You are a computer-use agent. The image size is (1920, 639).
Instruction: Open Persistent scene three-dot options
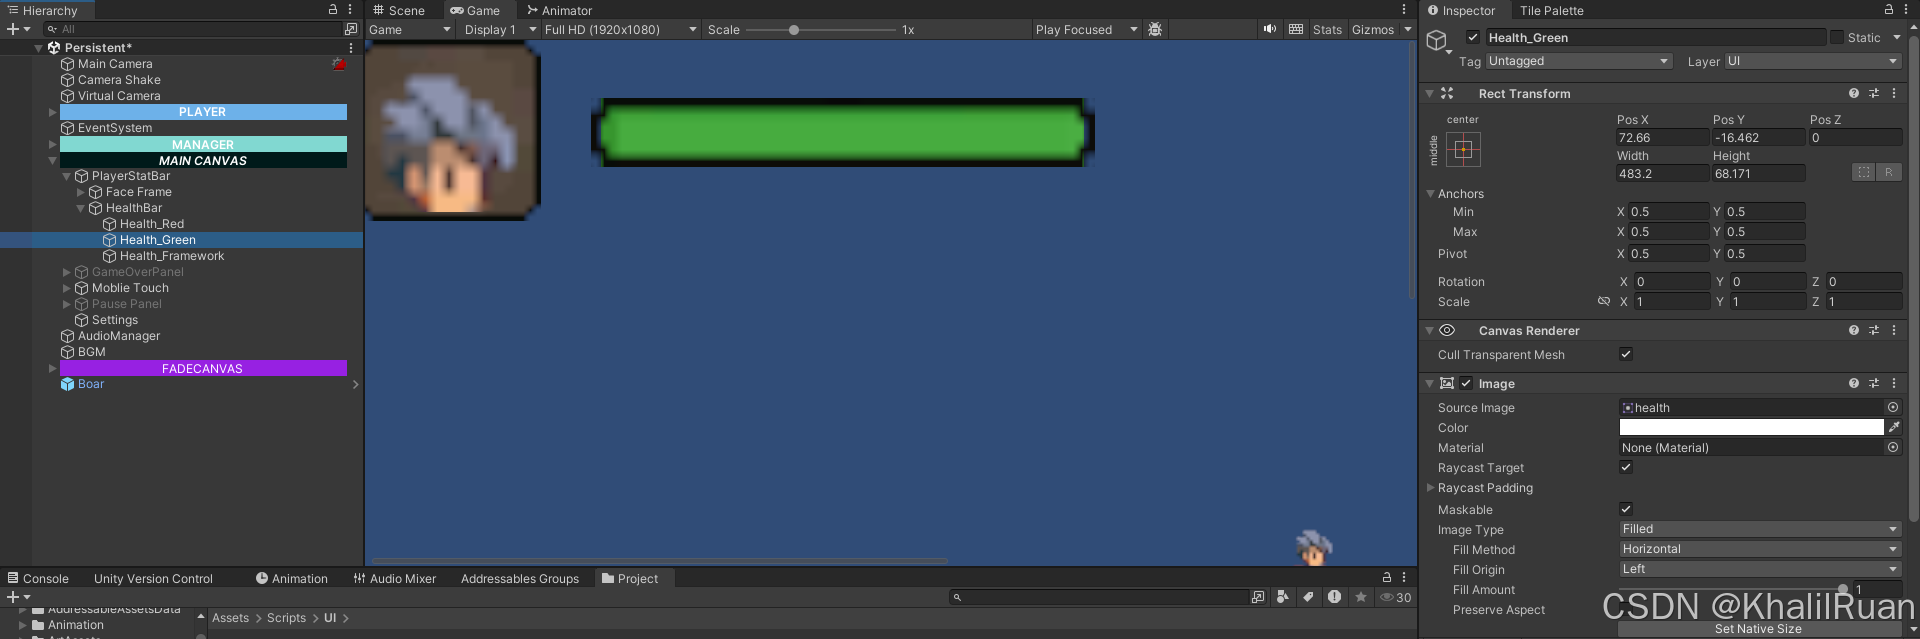[350, 47]
